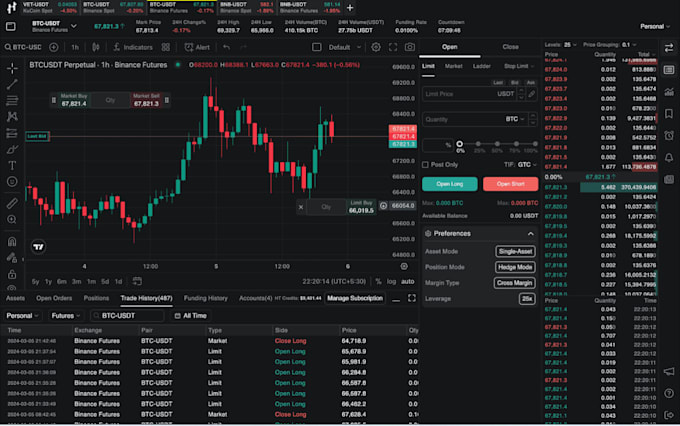The image size is (680, 426).
Task: Expand the BTC-USDT pair selector chevron
Action: [74, 26]
